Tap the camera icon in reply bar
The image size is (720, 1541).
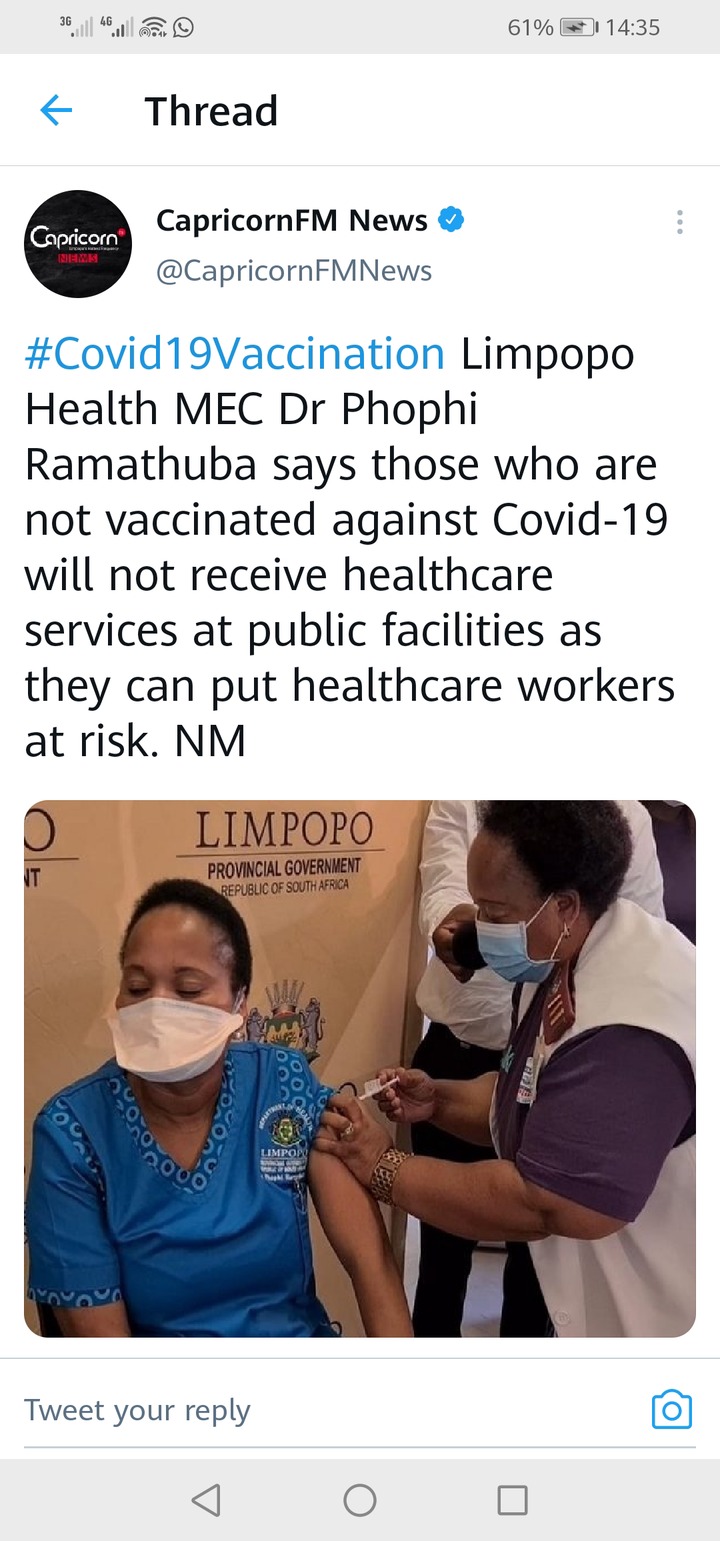point(672,1410)
